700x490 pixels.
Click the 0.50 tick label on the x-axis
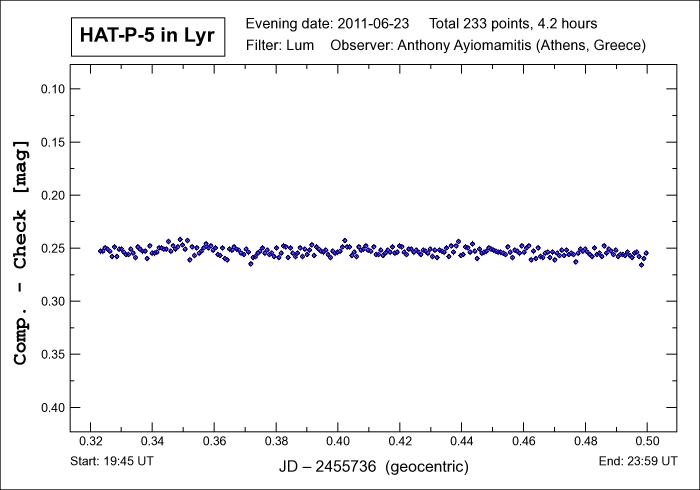(x=647, y=440)
